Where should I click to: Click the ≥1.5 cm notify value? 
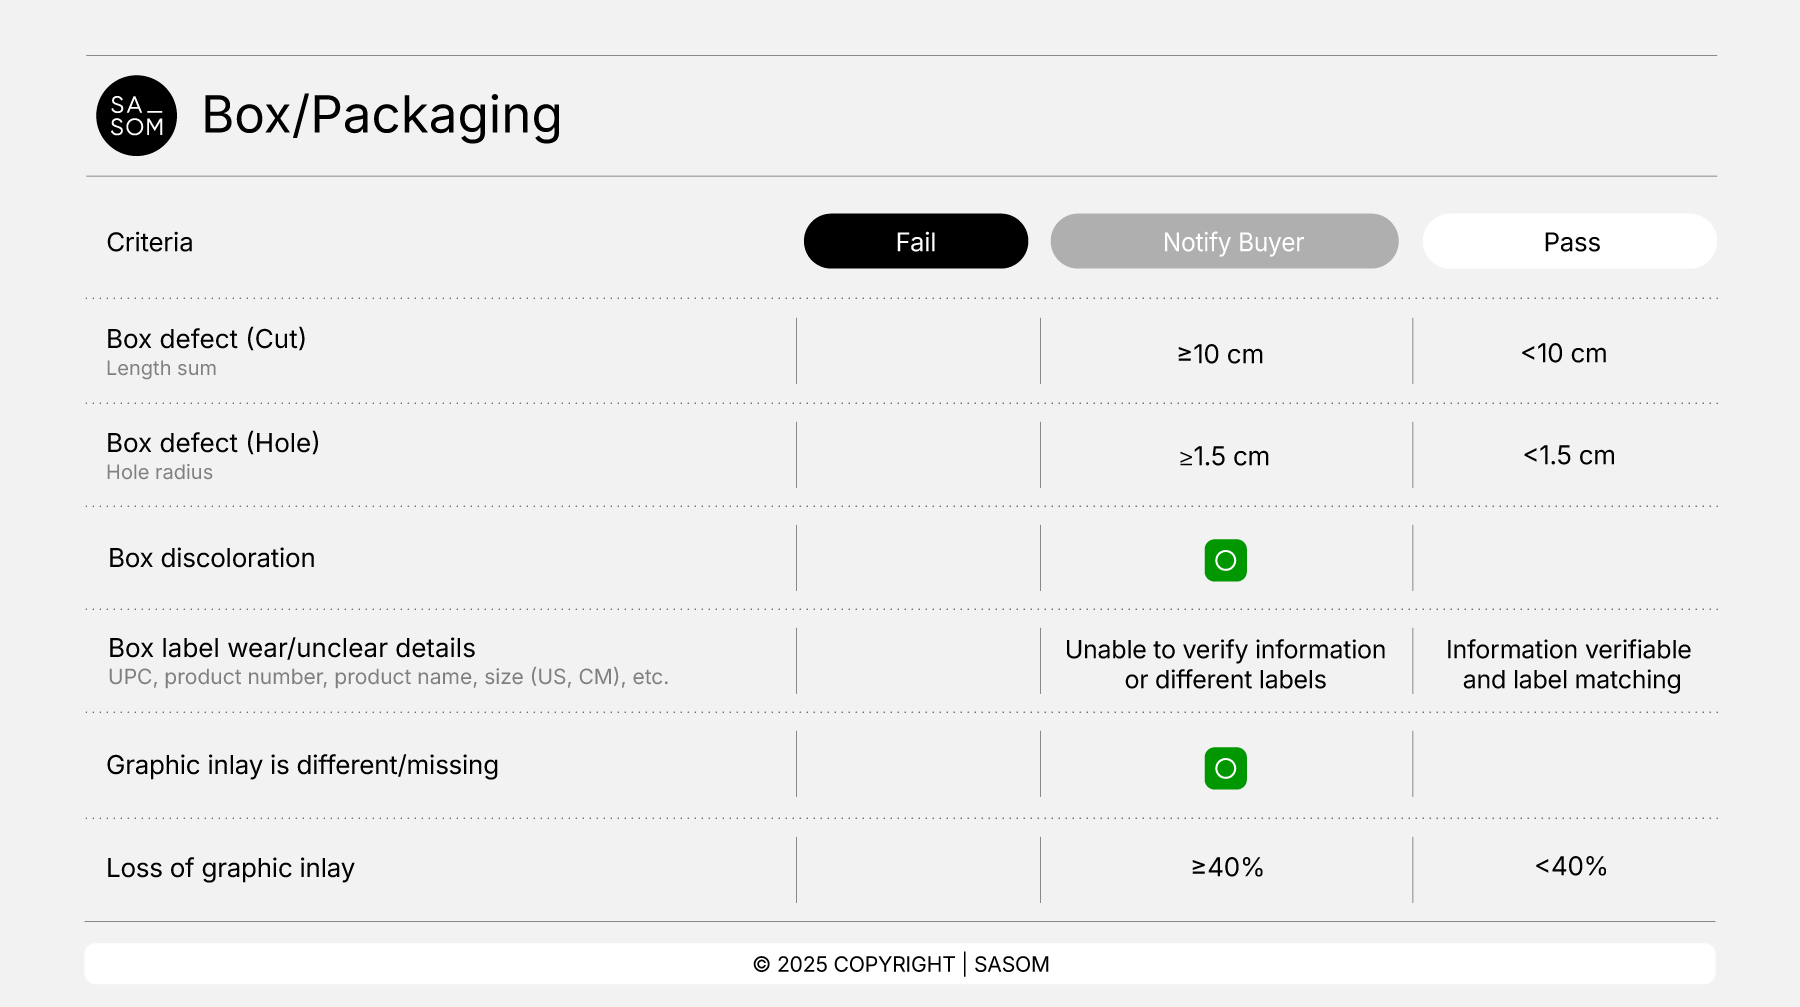coord(1224,457)
